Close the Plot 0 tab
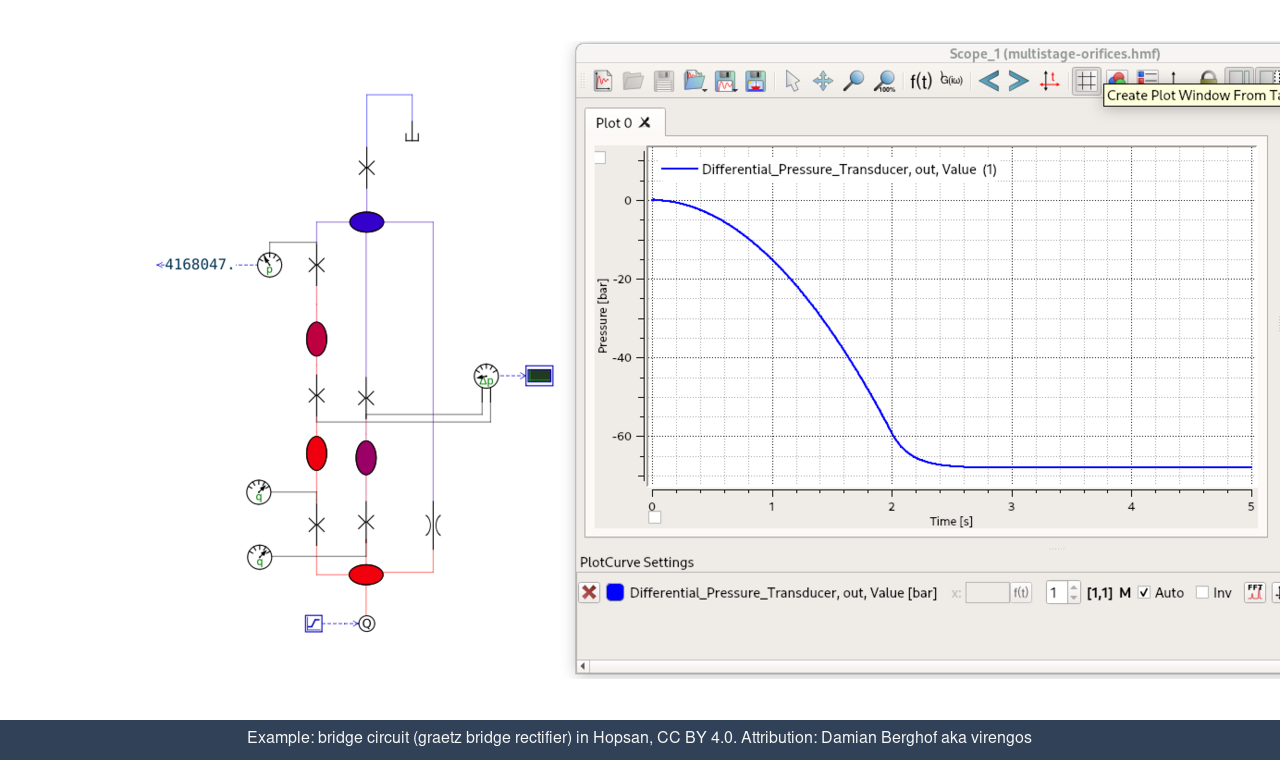1280x760 pixels. [x=645, y=123]
